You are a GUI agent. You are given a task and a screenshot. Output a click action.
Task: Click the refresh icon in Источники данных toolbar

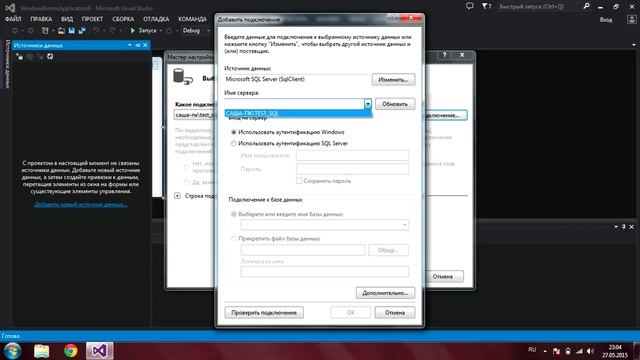[x=50, y=56]
